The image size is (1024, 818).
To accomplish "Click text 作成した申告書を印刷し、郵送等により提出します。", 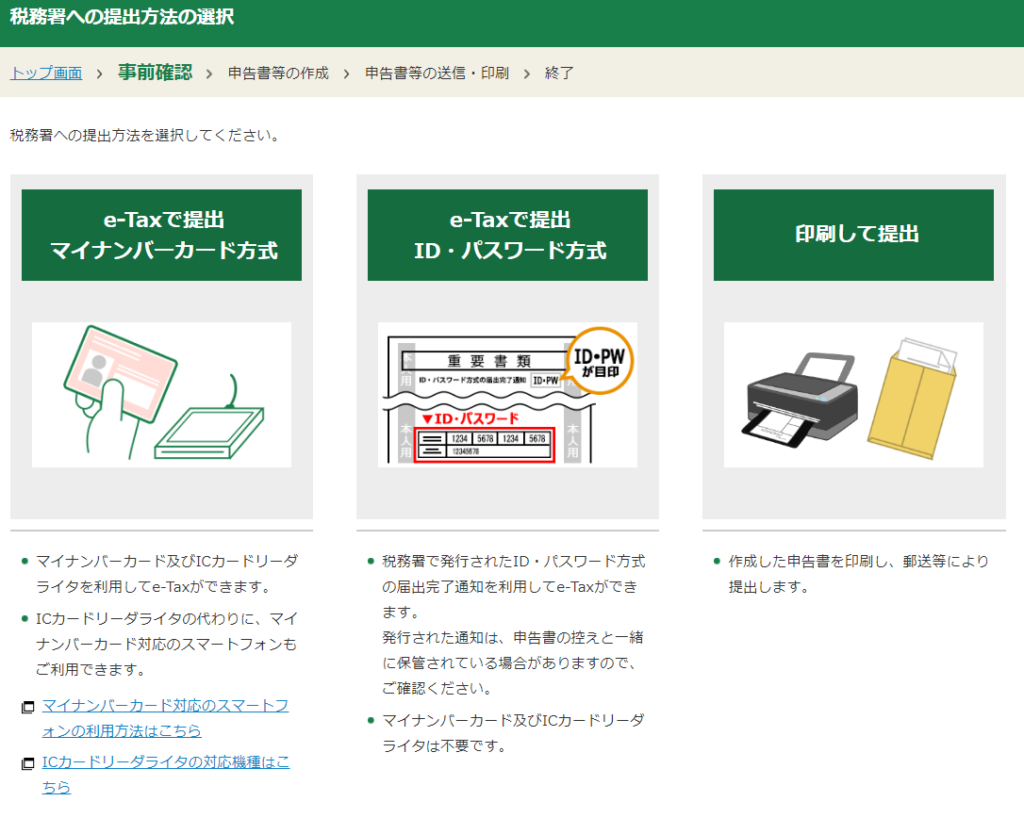I will coord(859,574).
